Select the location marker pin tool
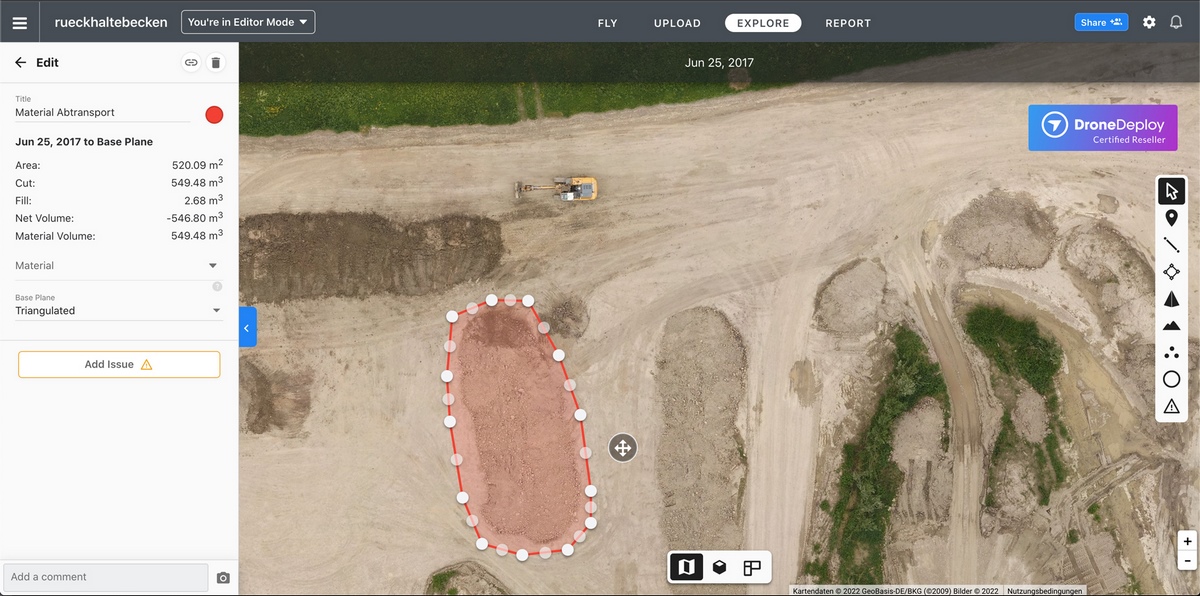The height and width of the screenshot is (596, 1200). point(1171,218)
